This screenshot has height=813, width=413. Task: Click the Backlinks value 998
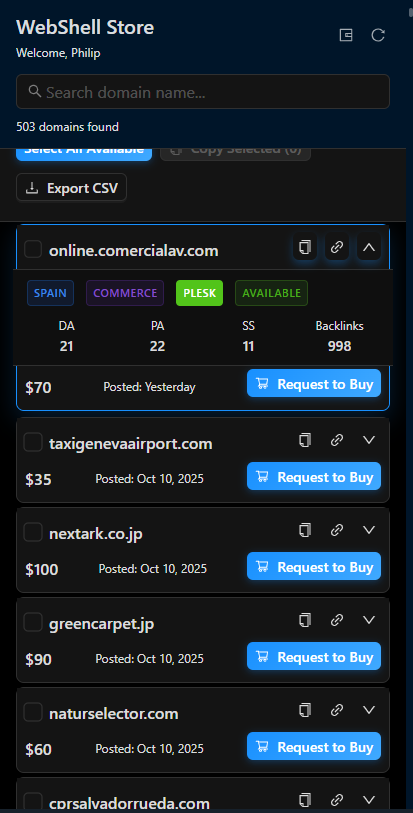click(x=339, y=346)
